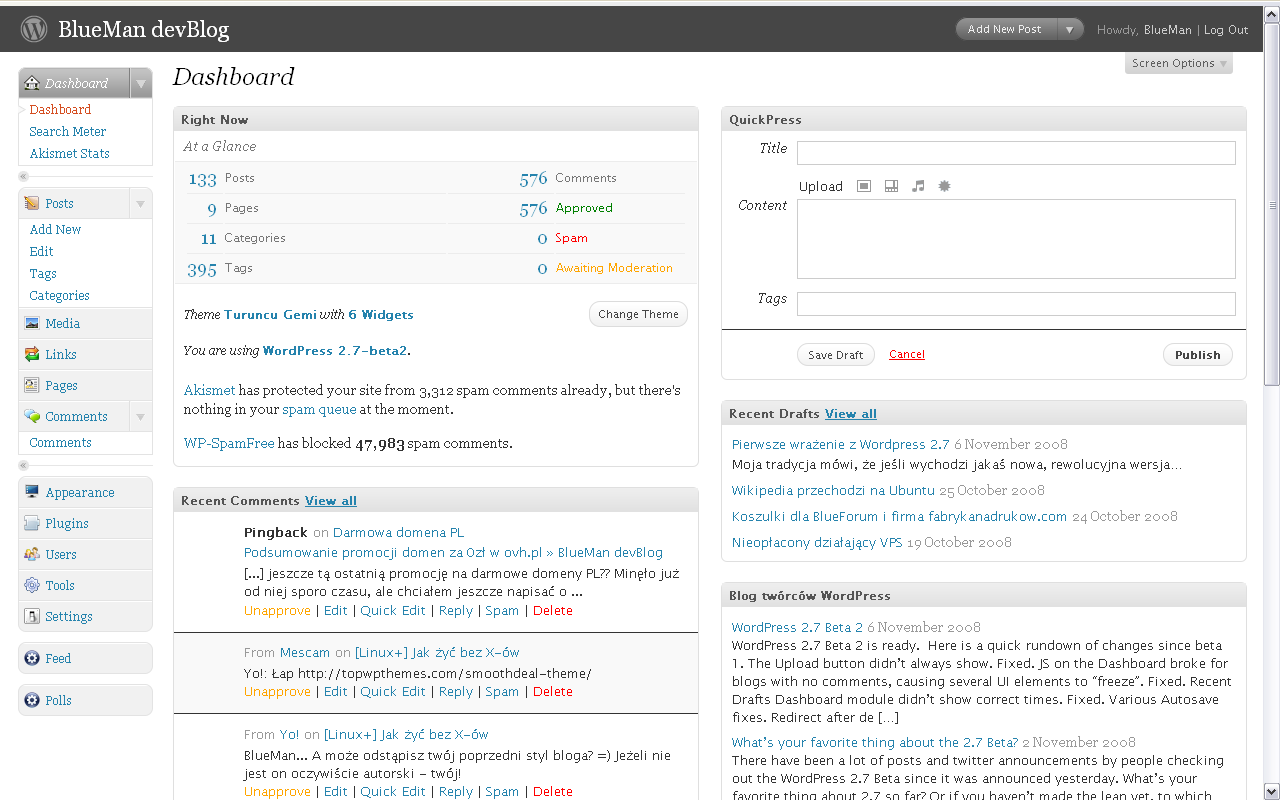Viewport: 1280px width, 800px height.
Task: Click the Dashboard house icon in sidebar
Action: [32, 83]
